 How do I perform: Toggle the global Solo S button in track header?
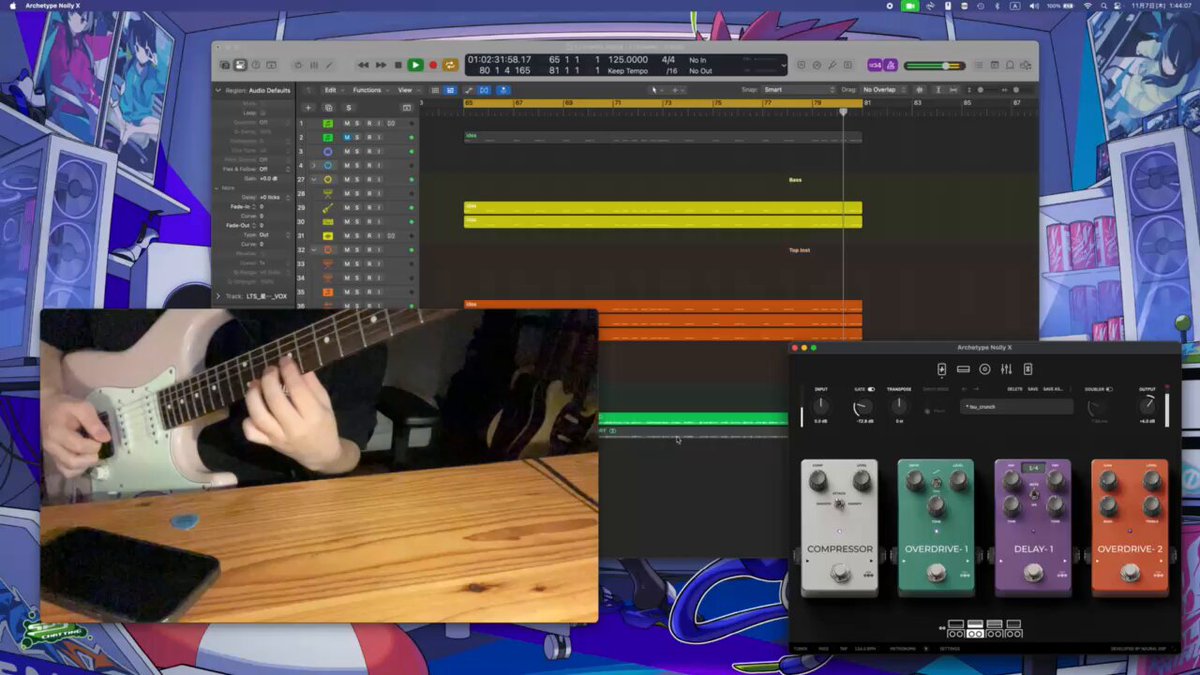(348, 108)
